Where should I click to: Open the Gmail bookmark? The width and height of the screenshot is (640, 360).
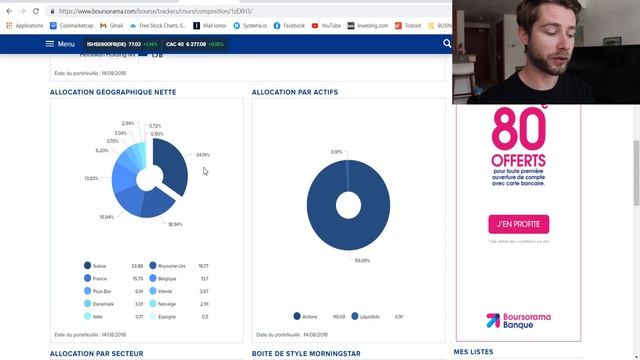pos(111,25)
